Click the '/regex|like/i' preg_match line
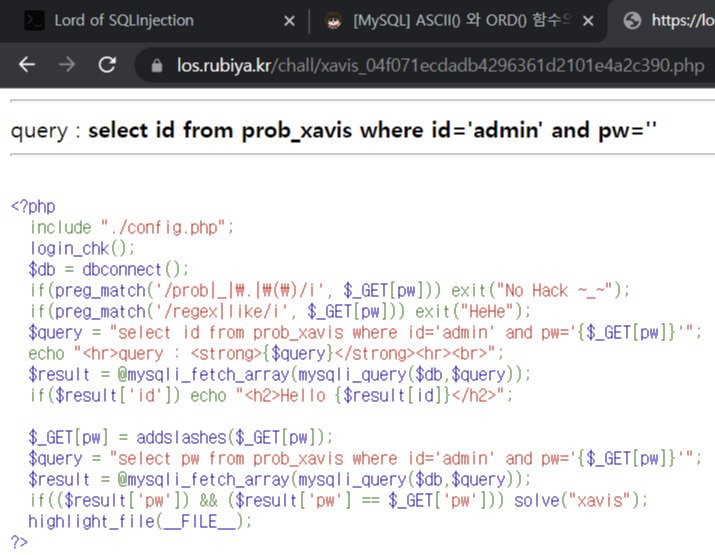This screenshot has height=555, width=715. point(280,311)
